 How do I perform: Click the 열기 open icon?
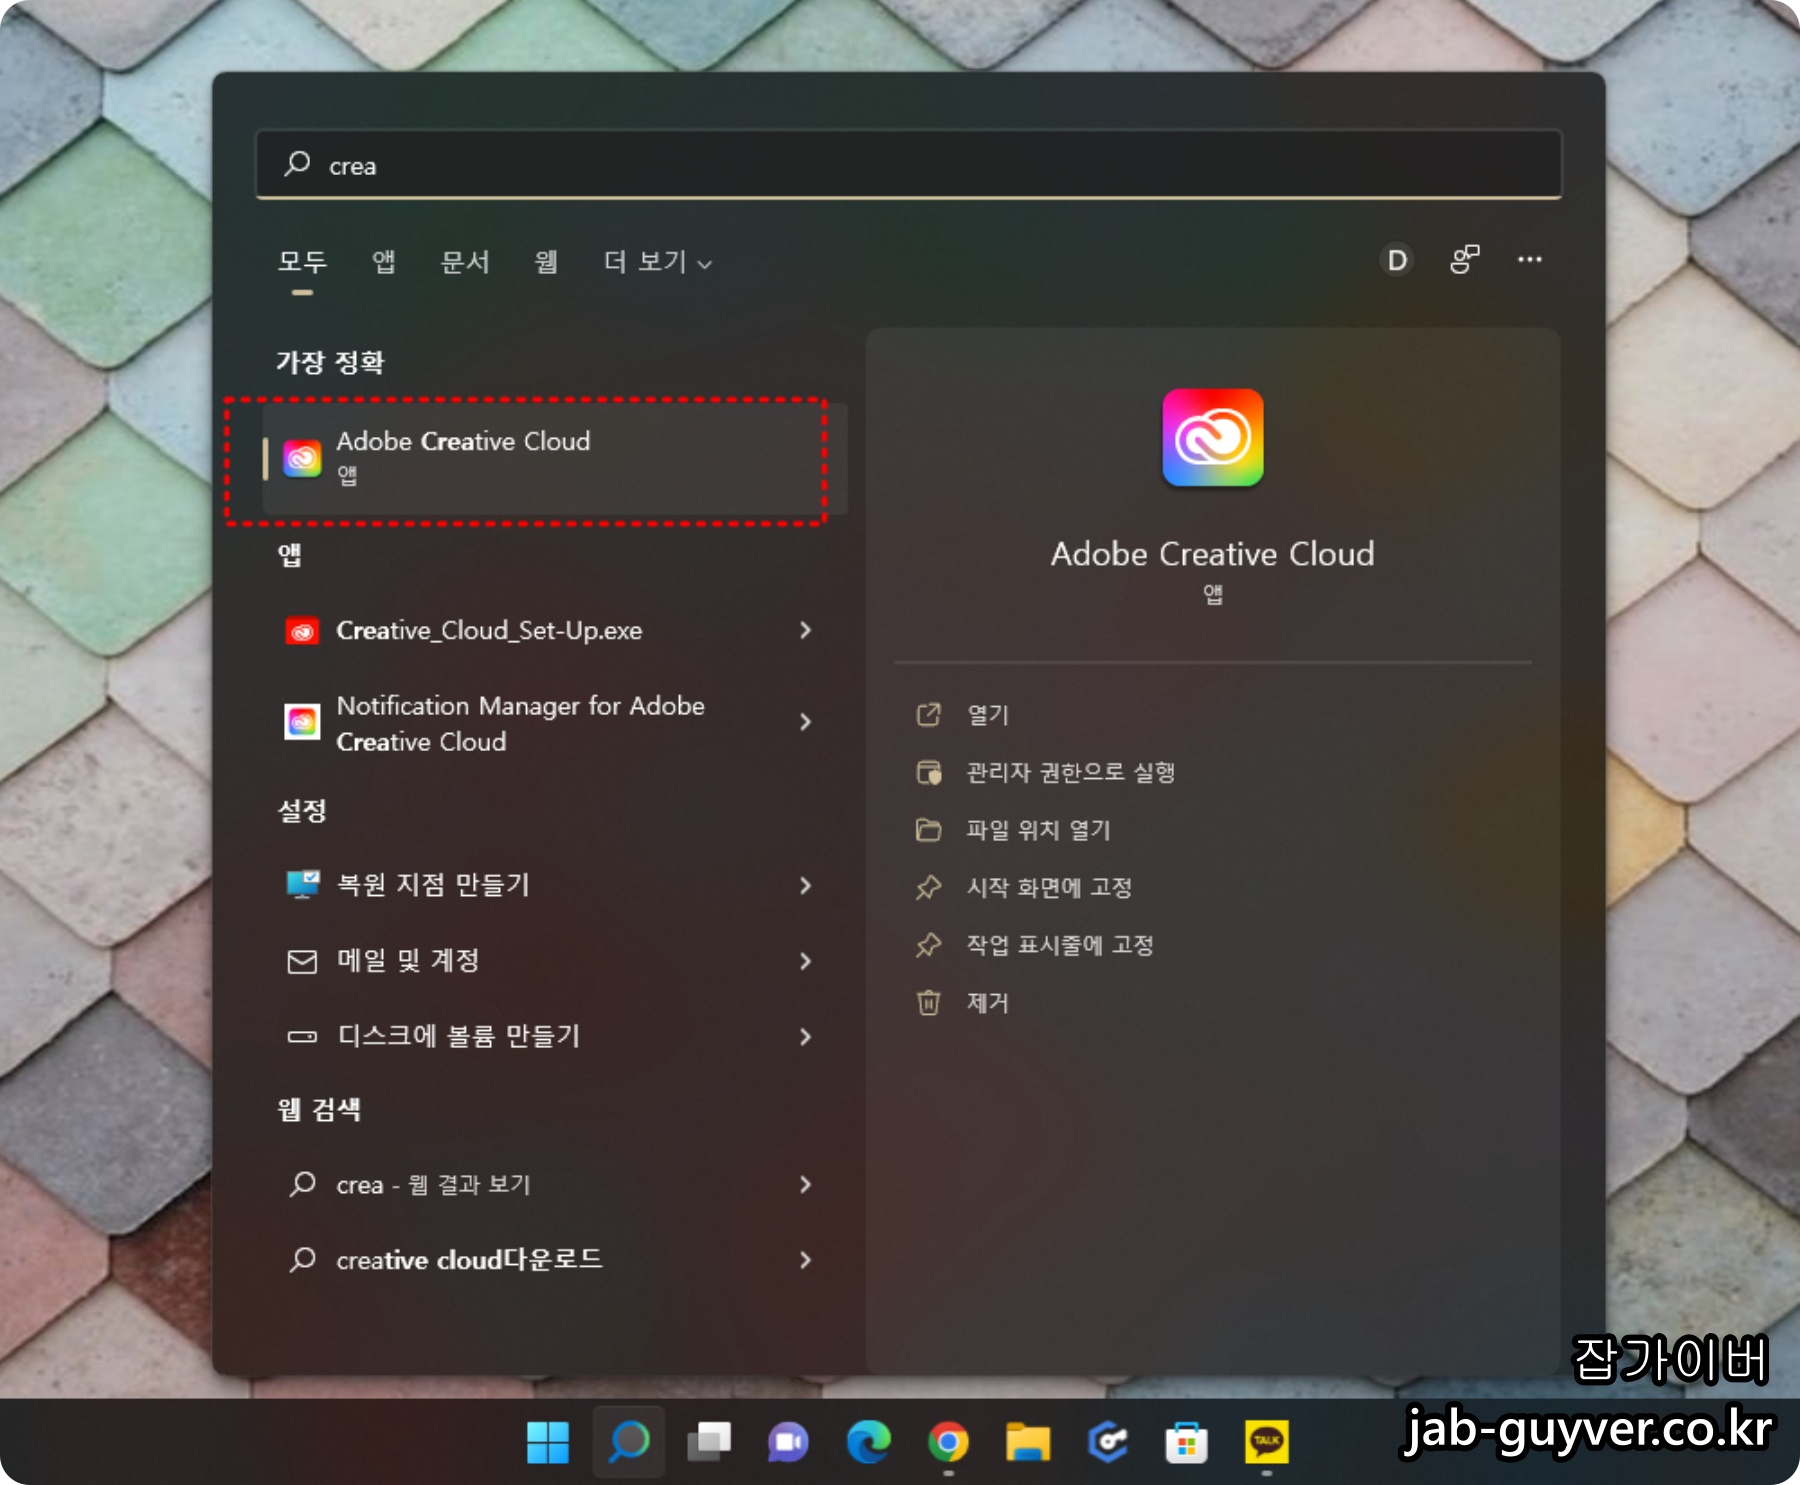click(929, 714)
